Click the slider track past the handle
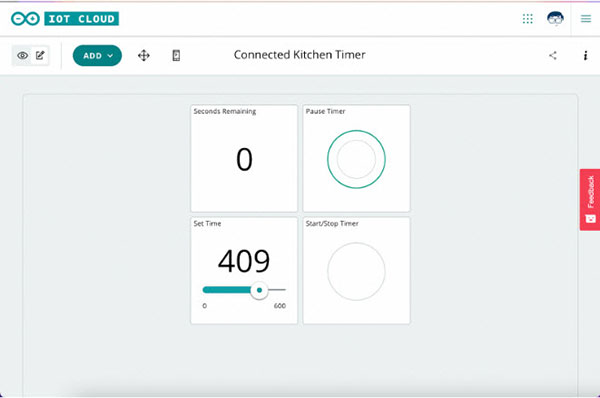Viewport: 600px width, 398px height. pos(277,290)
